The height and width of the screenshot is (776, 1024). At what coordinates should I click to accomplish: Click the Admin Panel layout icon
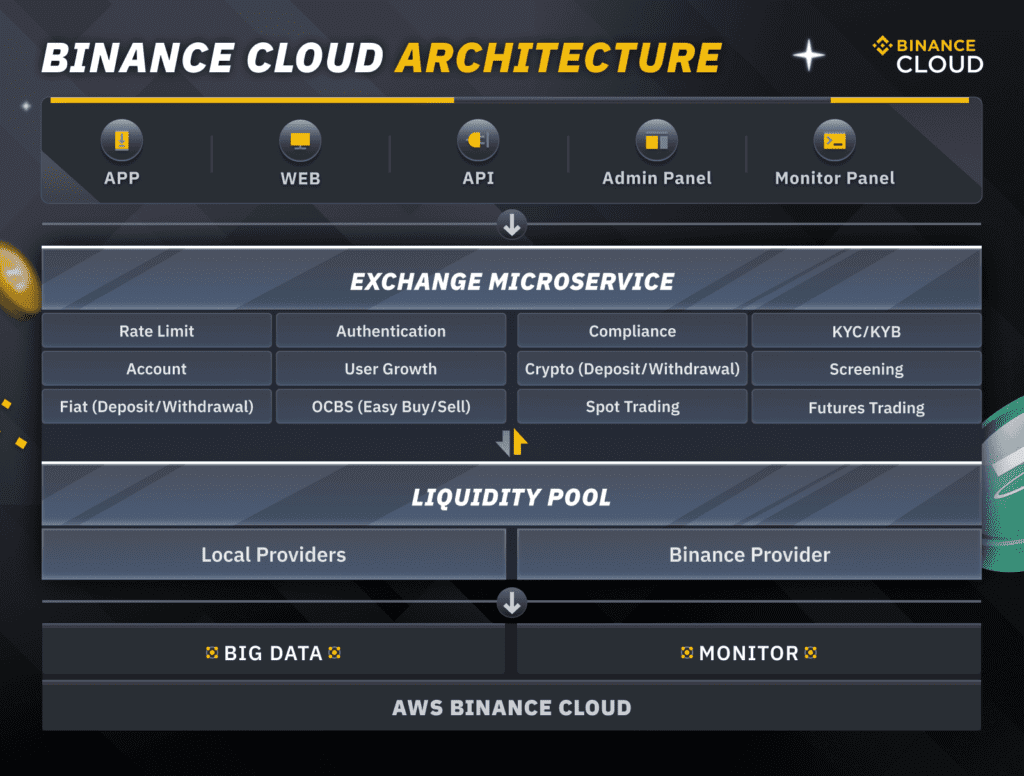coord(656,140)
